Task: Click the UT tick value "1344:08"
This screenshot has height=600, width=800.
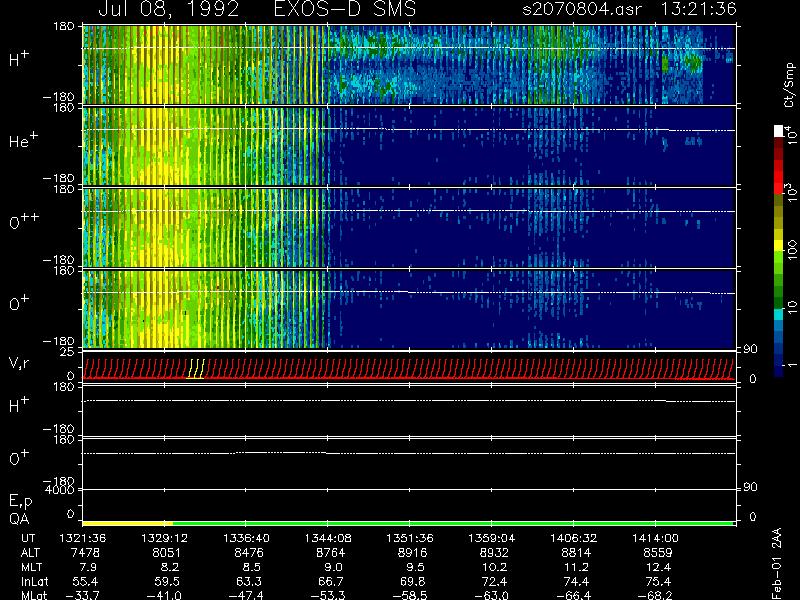Action: pos(328,538)
